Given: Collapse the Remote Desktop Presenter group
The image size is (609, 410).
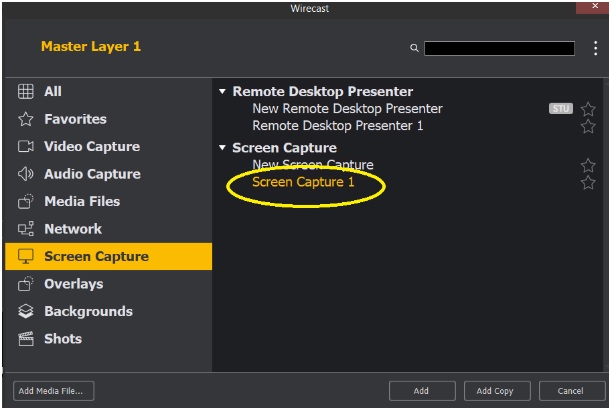Looking at the screenshot, I should click(222, 92).
